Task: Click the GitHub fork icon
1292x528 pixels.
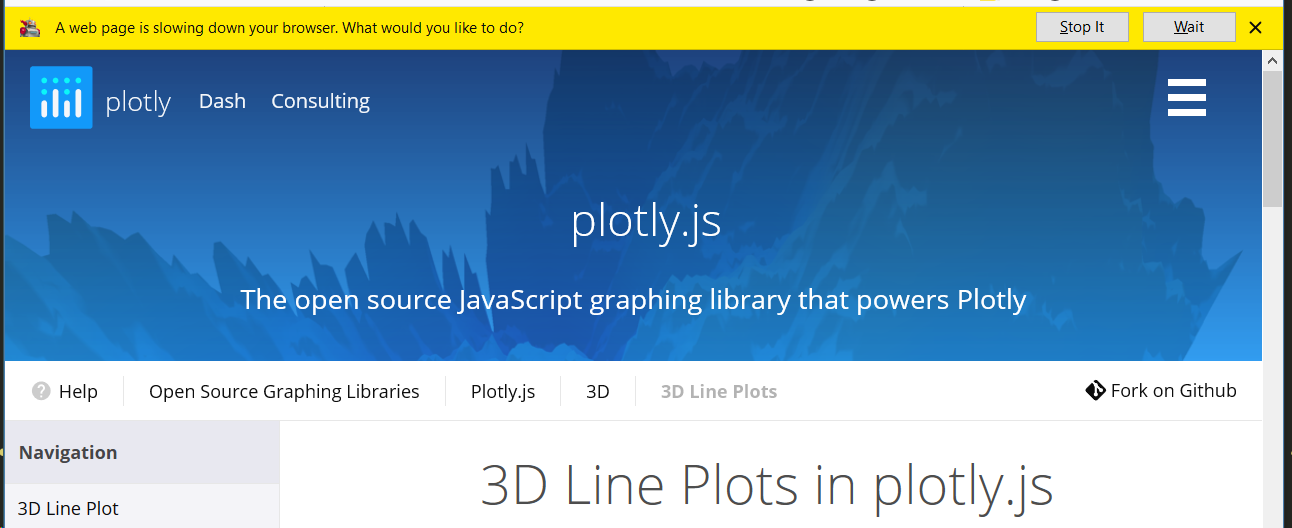Action: click(x=1095, y=390)
